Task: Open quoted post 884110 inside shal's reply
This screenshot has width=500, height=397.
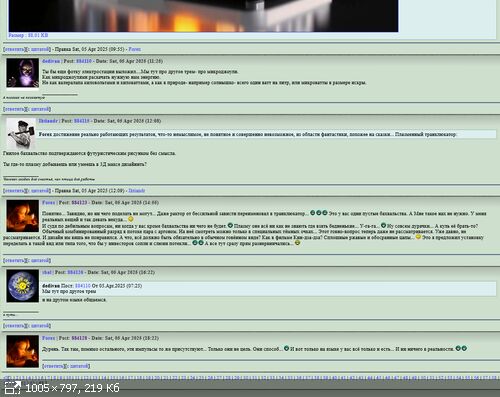Action: point(83,286)
